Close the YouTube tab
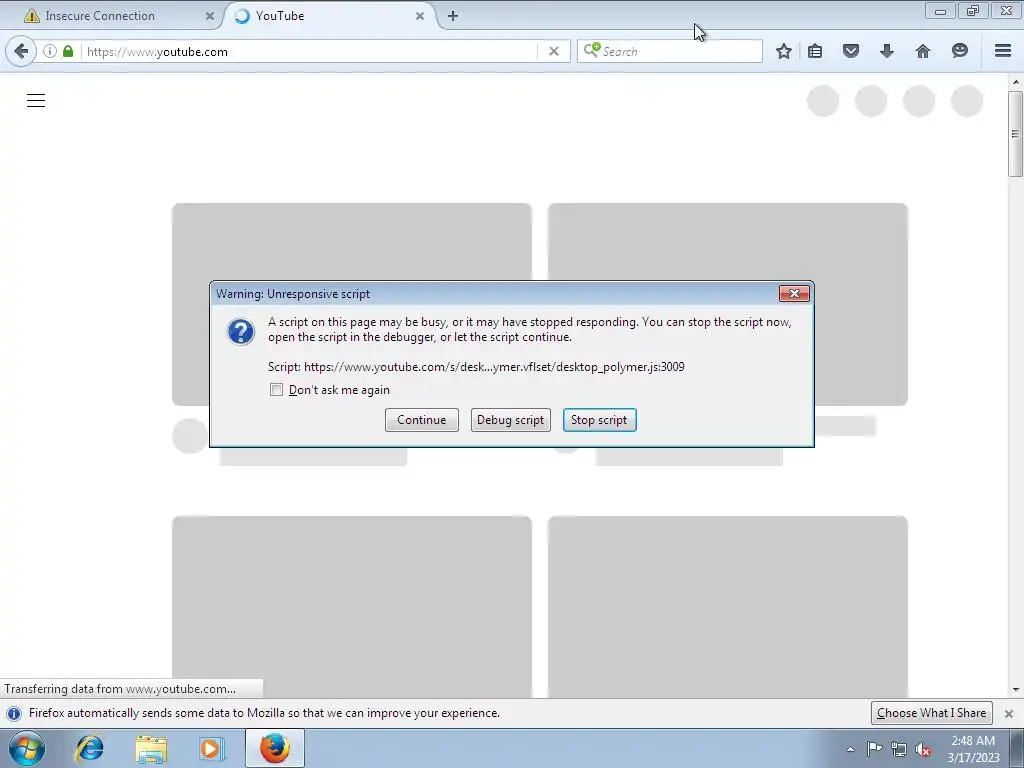This screenshot has height=768, width=1024. pyautogui.click(x=420, y=16)
